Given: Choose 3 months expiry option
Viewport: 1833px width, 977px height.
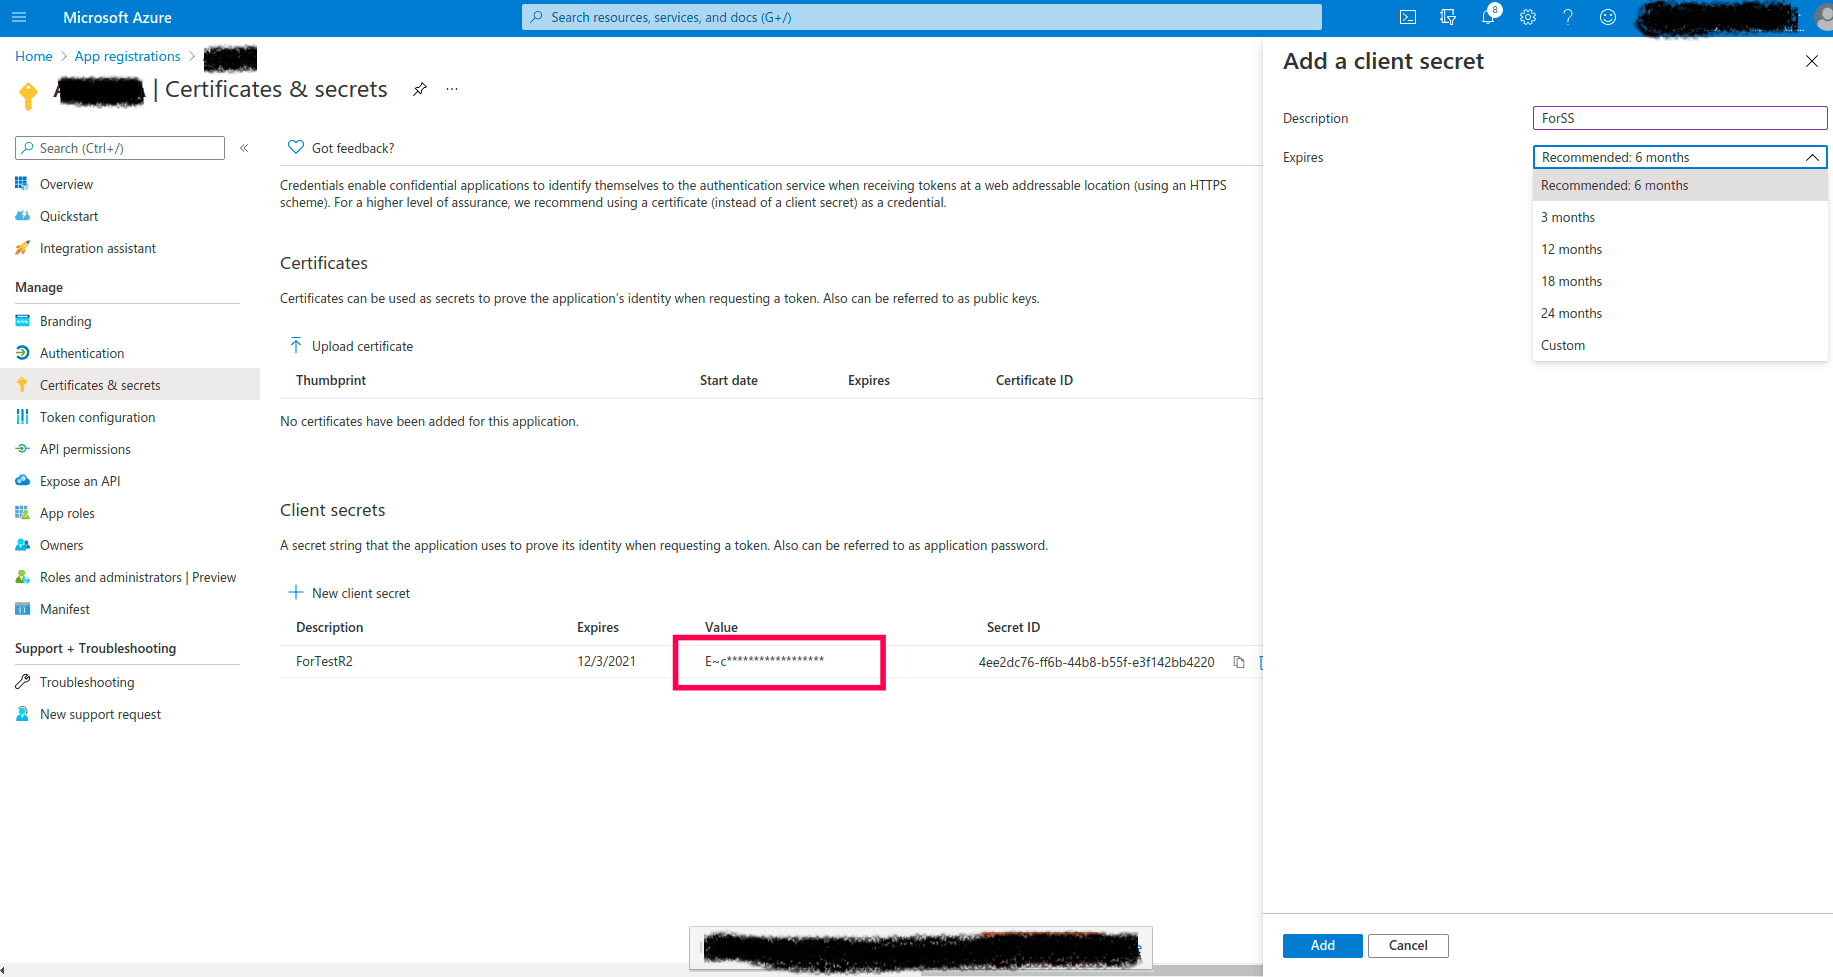Looking at the screenshot, I should (1680, 217).
